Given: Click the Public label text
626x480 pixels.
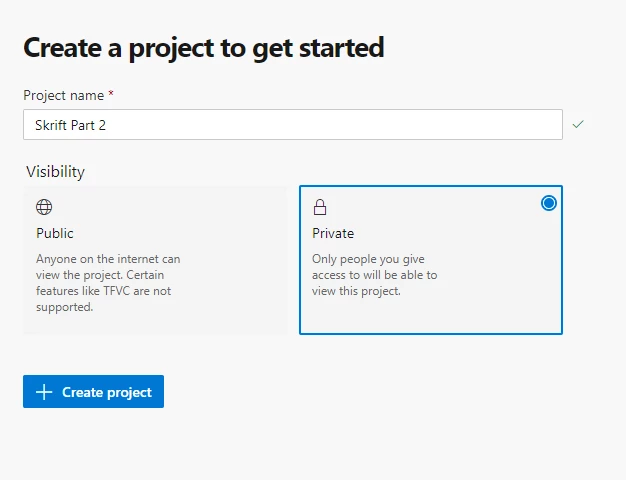Looking at the screenshot, I should 55,233.
